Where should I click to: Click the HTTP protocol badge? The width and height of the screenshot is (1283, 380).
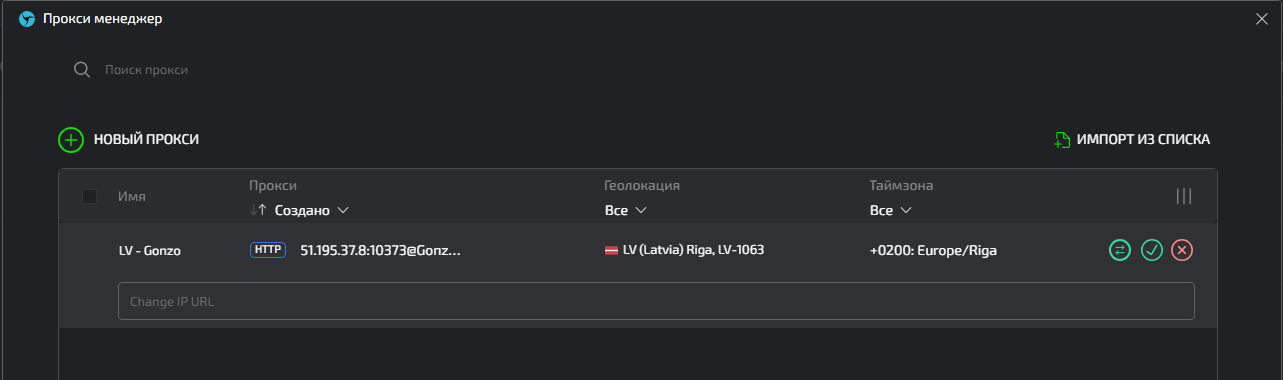[x=268, y=250]
